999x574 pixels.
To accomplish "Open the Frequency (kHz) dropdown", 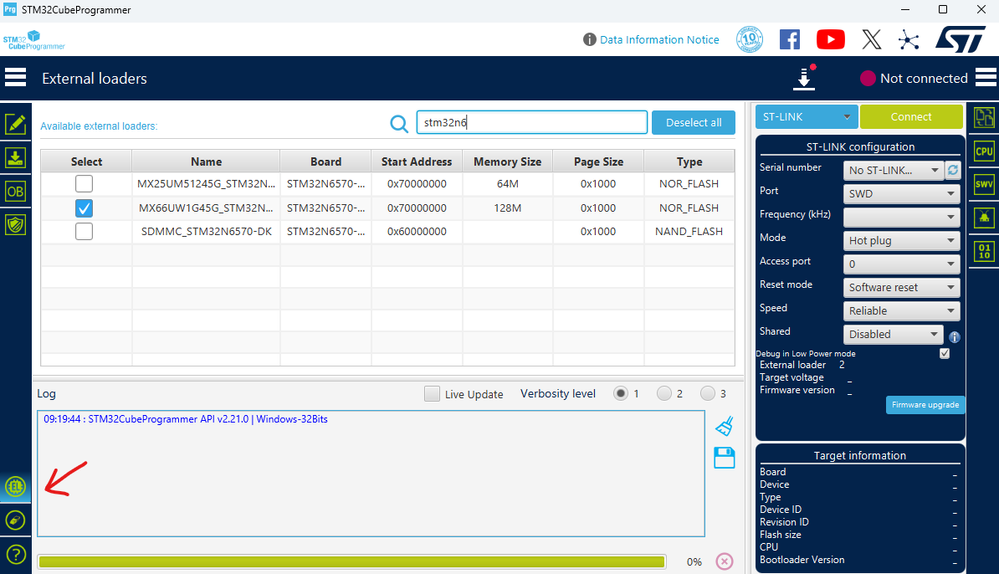I will point(902,217).
